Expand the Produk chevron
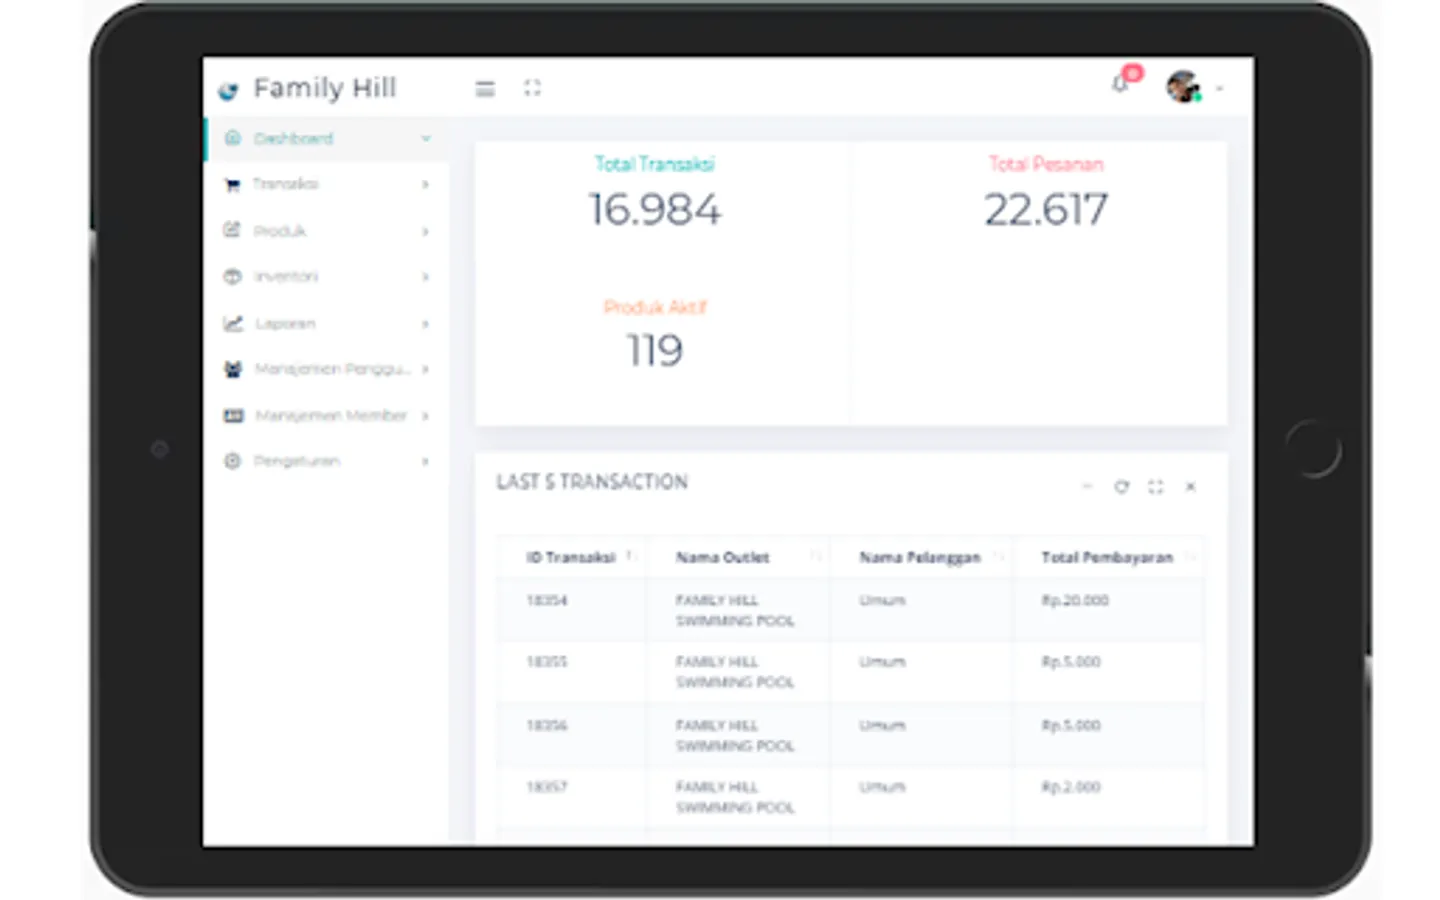Viewport: 1440px width, 900px height. pyautogui.click(x=426, y=231)
